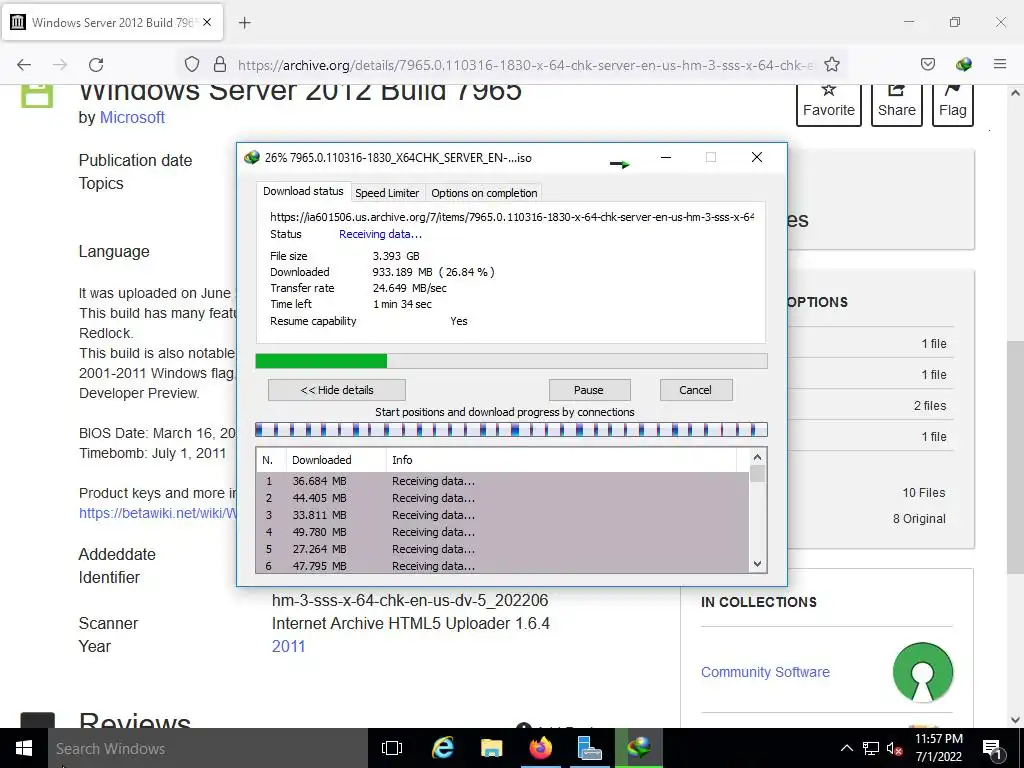Screen dimensions: 1024x768
Task: Click the N. column header
Action: (271, 460)
